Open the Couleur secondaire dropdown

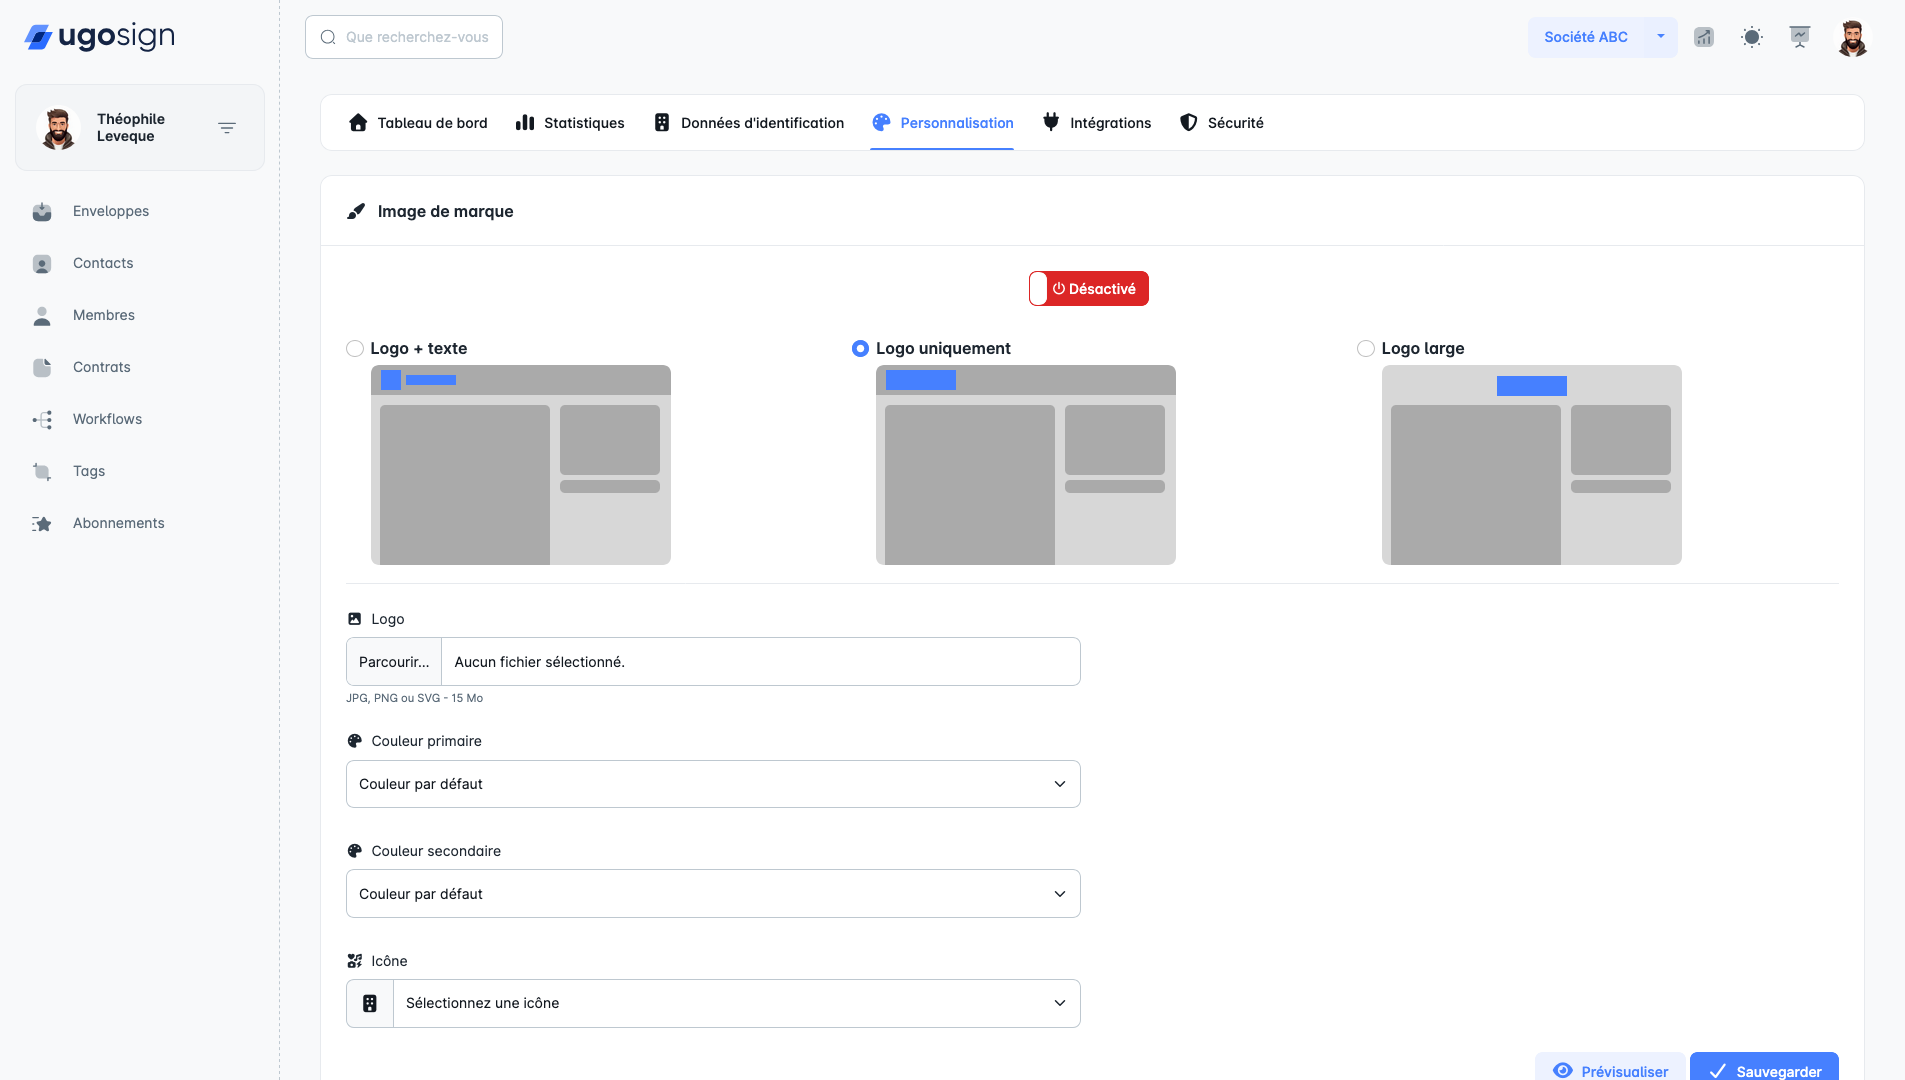point(712,893)
